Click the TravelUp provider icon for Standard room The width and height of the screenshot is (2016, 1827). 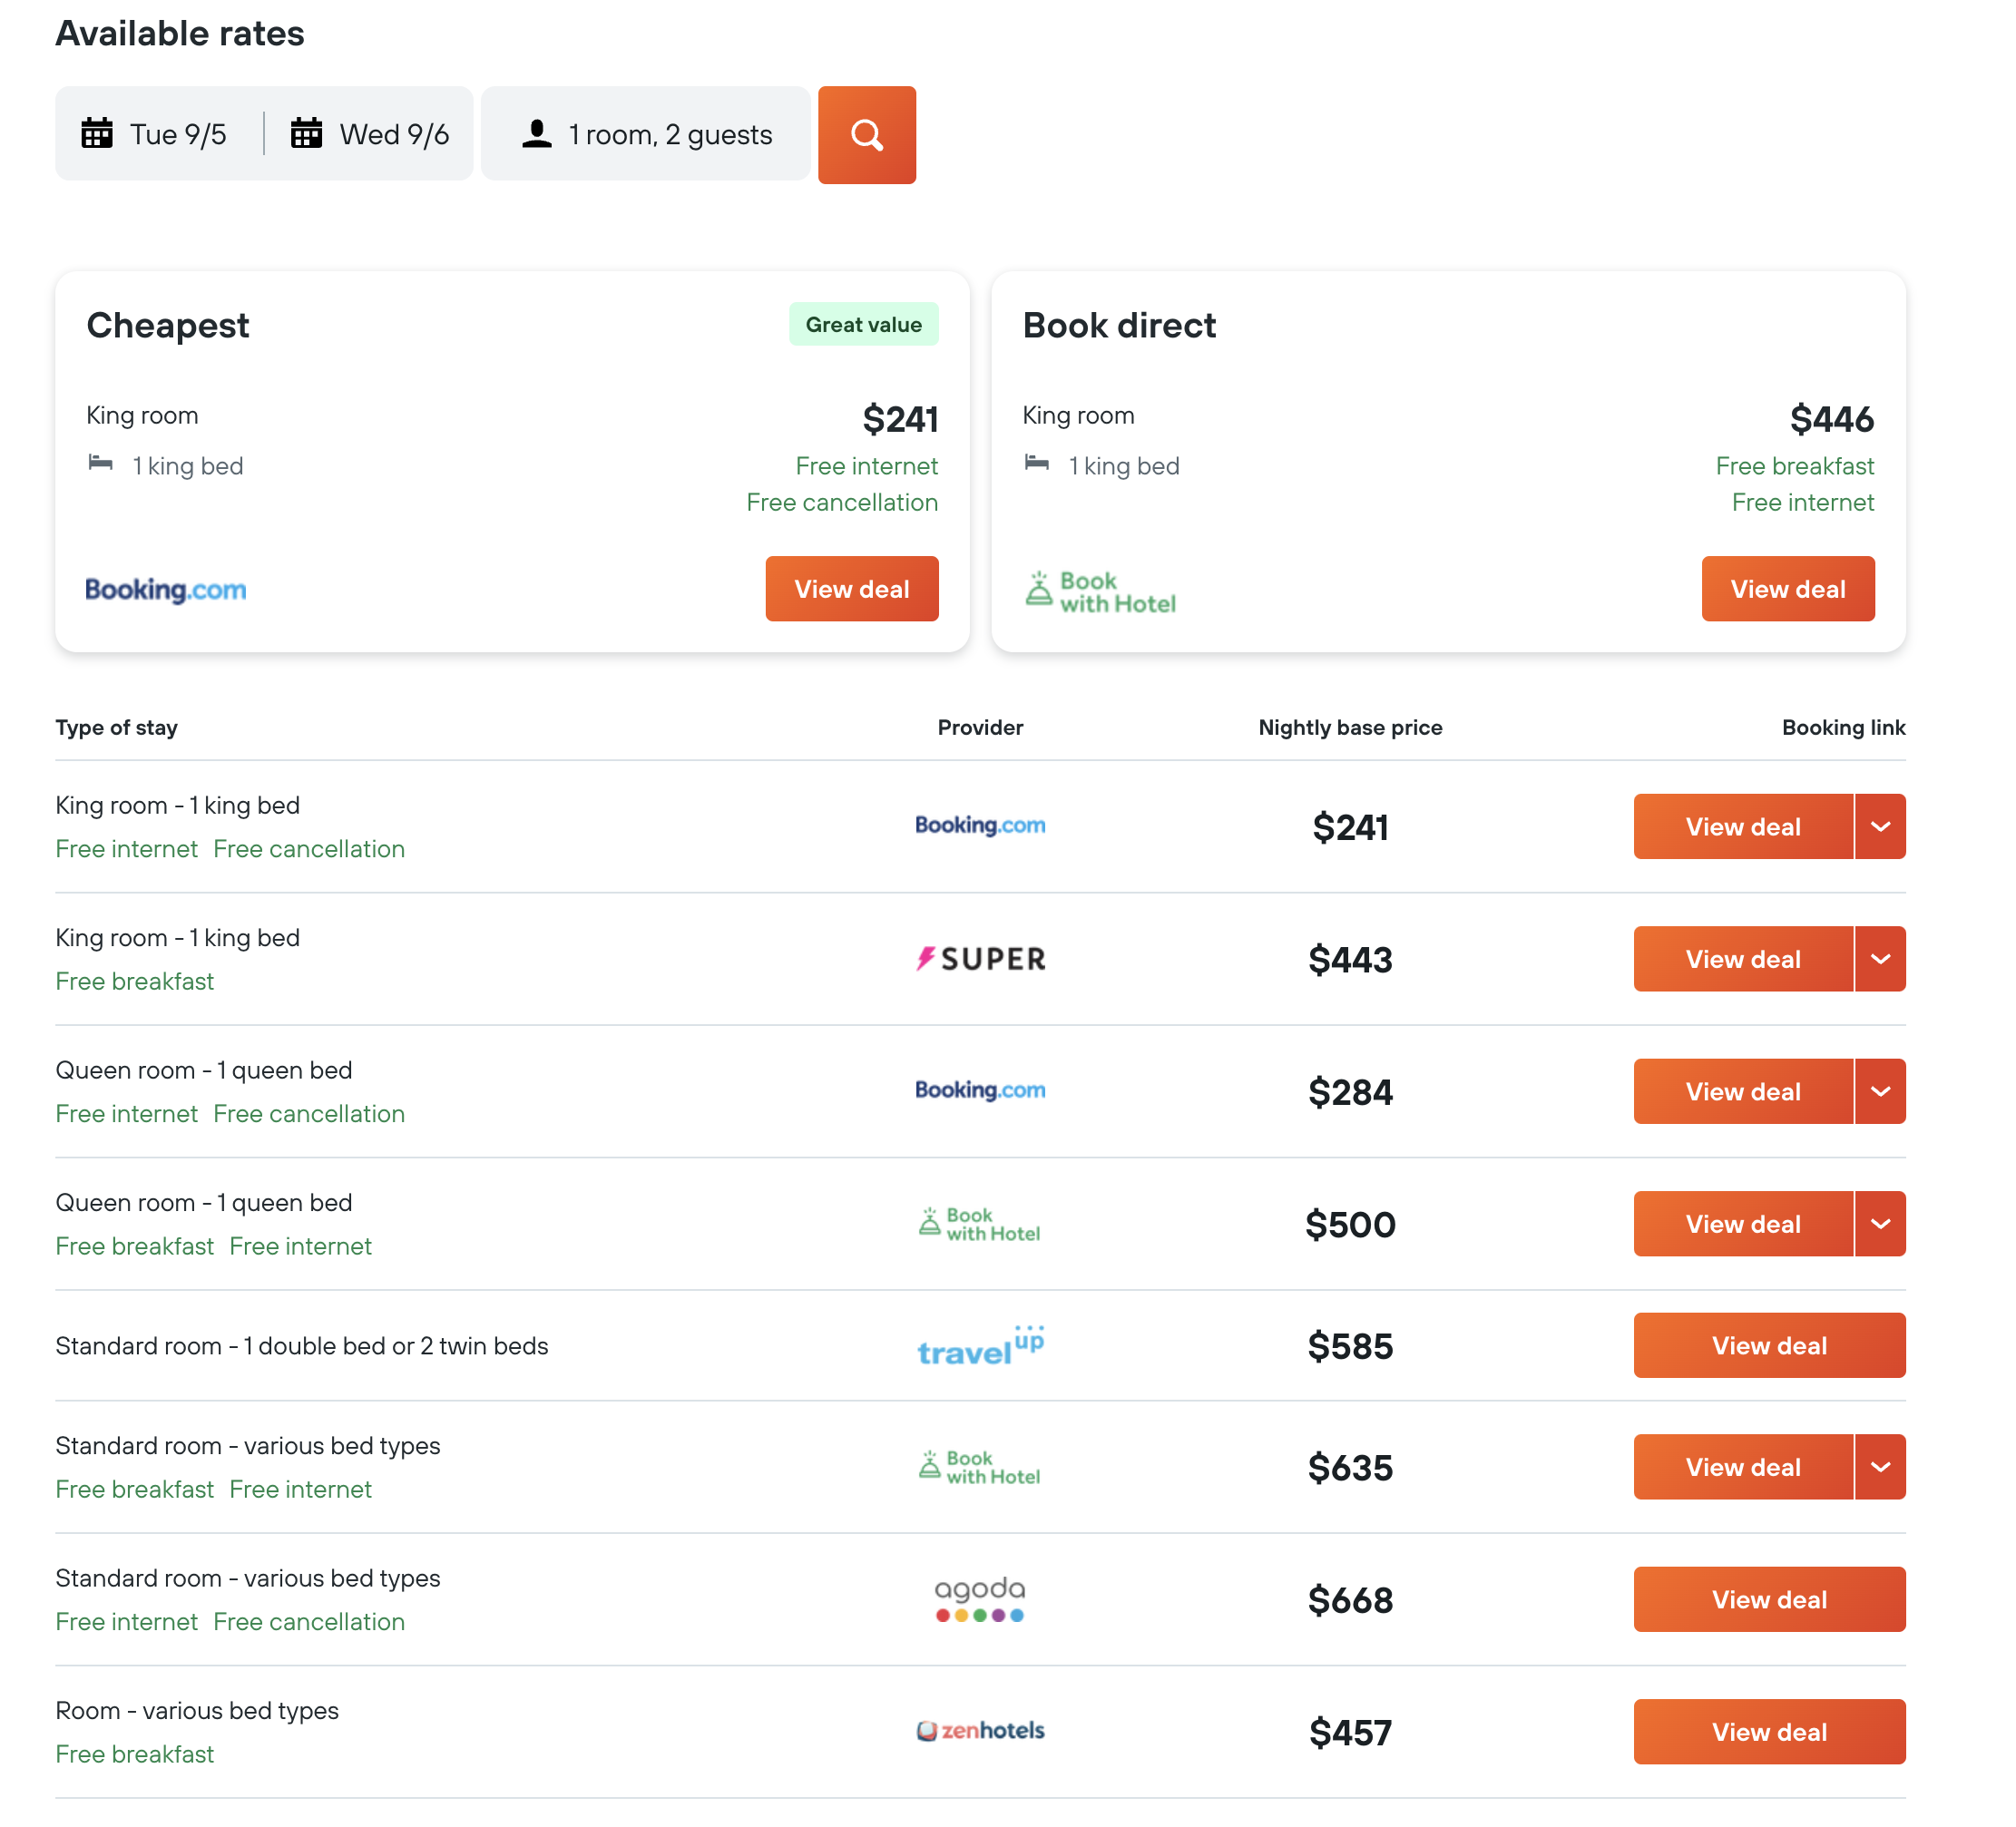click(x=980, y=1344)
